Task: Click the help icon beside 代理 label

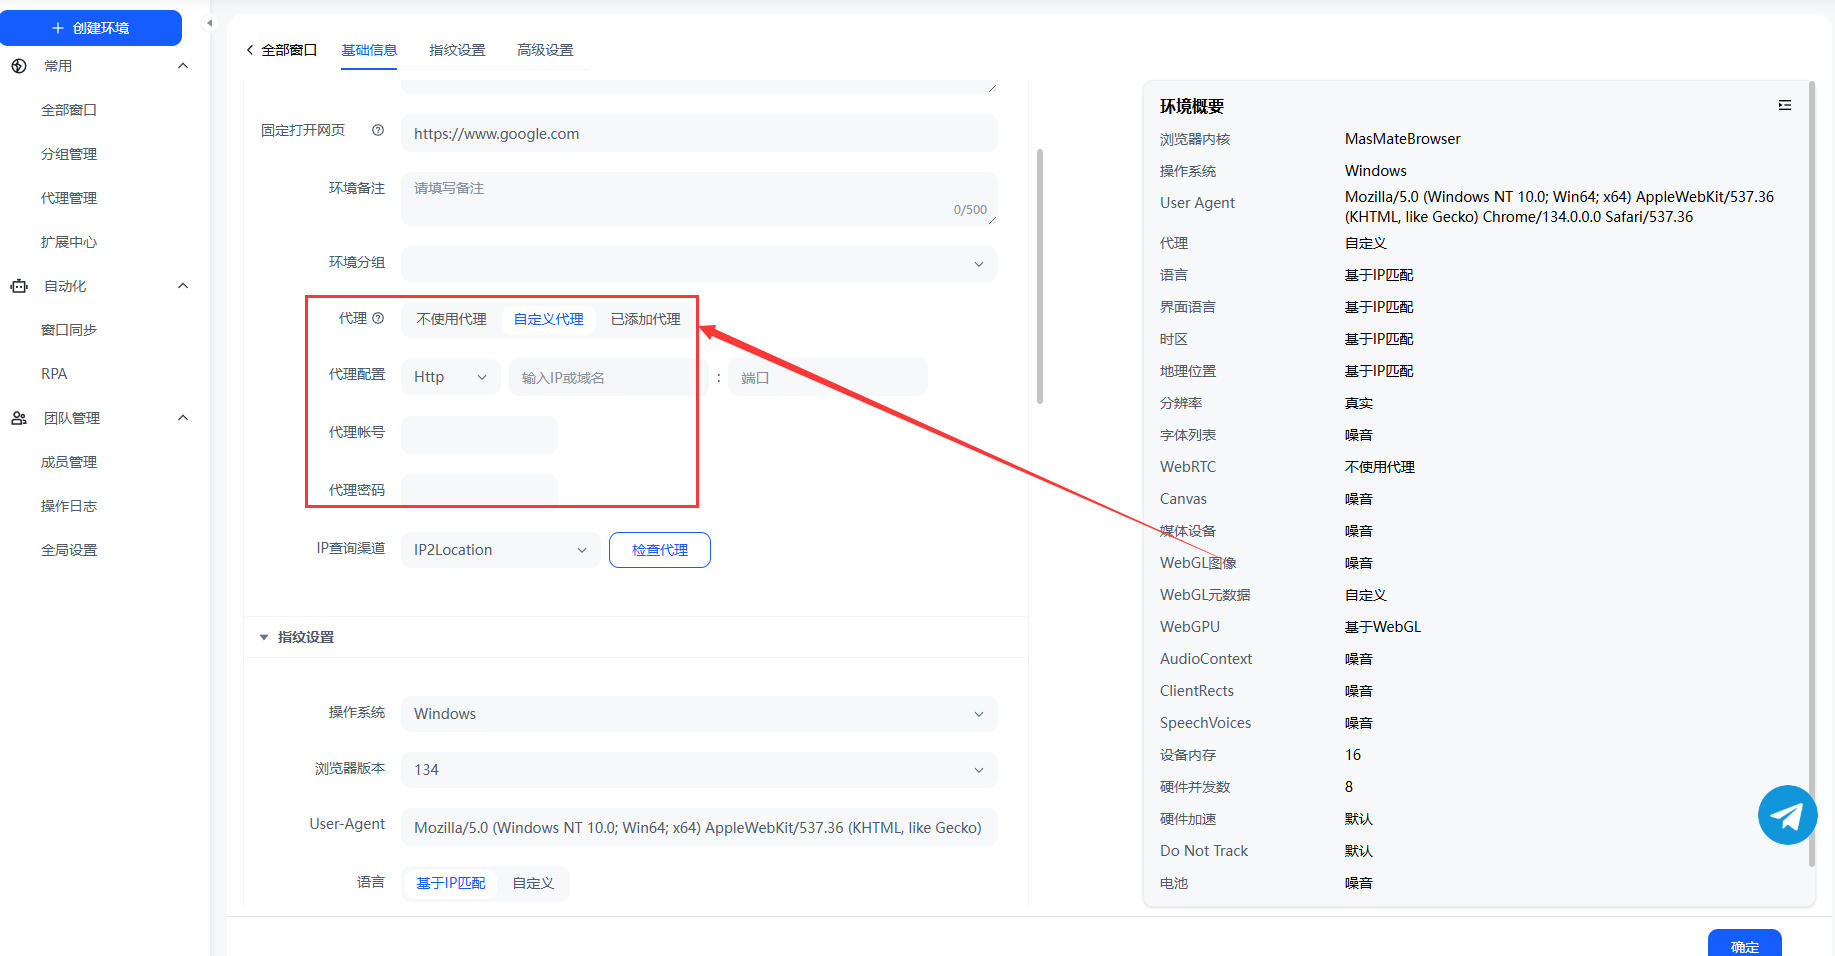Action: pos(378,318)
